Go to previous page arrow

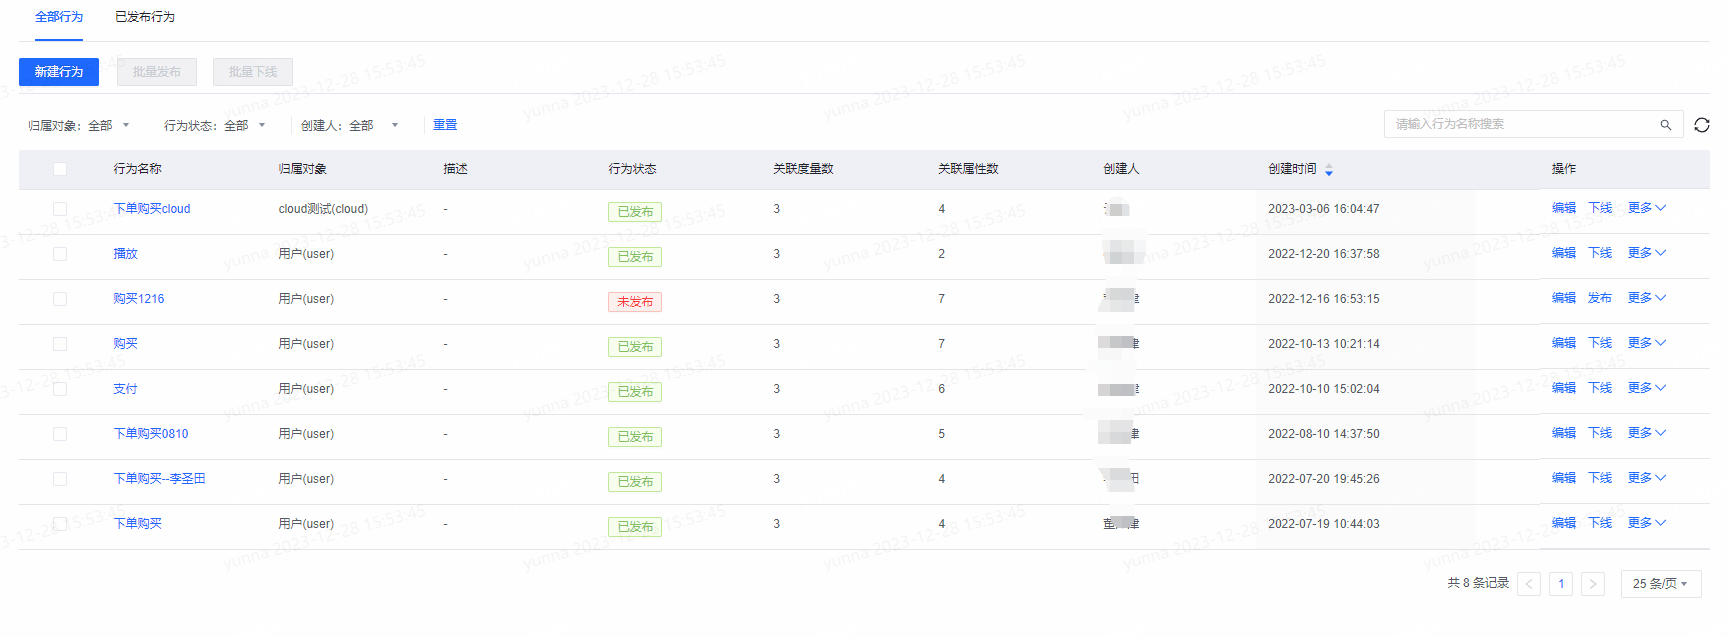coord(1529,584)
